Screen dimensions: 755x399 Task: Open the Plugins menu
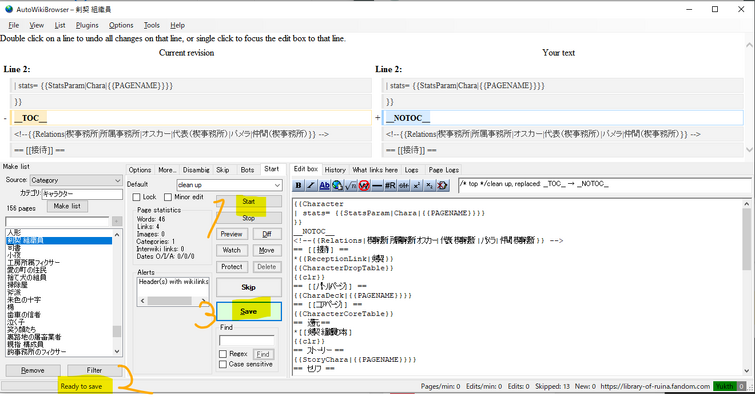[87, 25]
